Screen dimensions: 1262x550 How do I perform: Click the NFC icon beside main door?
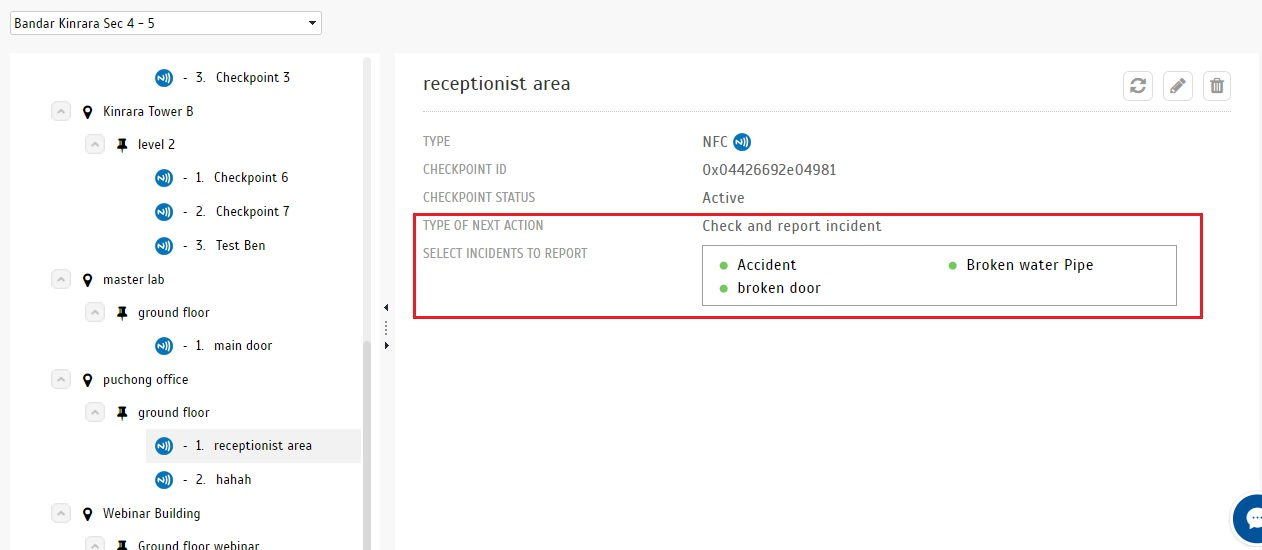tap(164, 346)
